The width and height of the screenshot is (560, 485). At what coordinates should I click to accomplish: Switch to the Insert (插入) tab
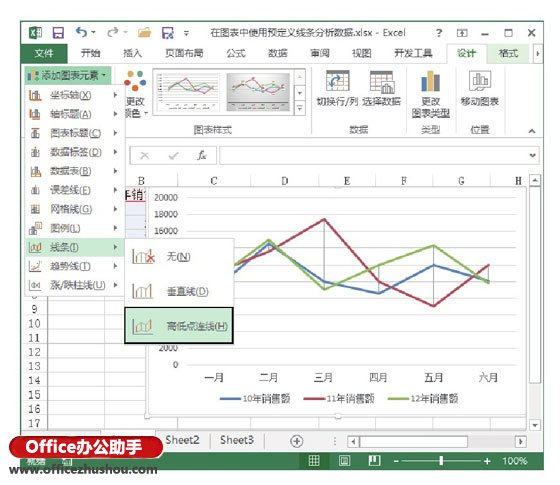[133, 54]
